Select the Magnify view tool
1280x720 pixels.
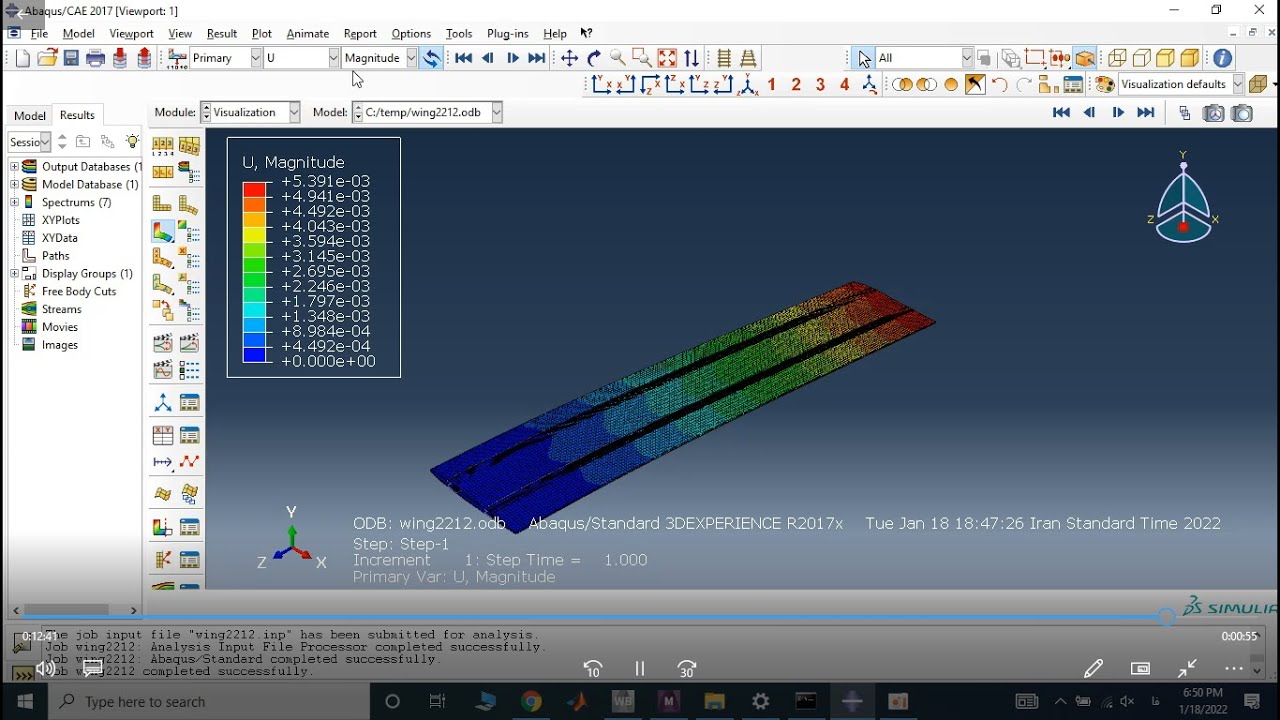618,58
